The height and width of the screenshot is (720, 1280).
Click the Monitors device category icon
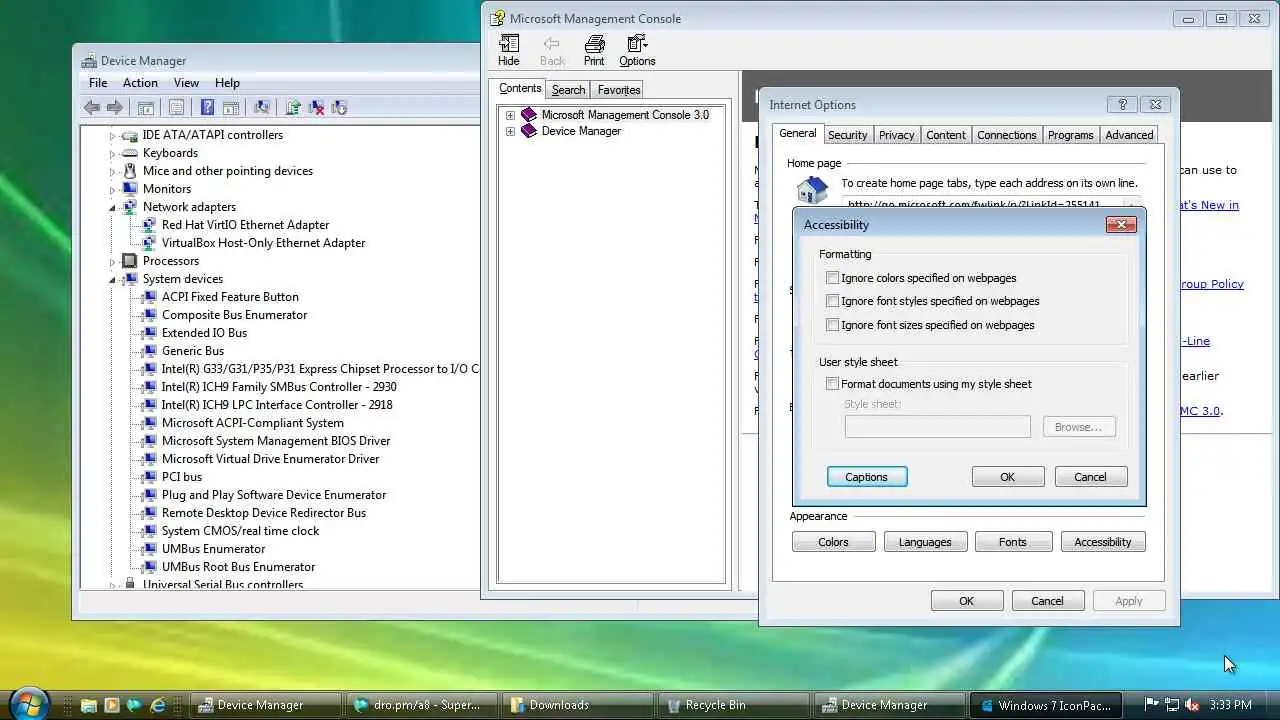tap(129, 189)
